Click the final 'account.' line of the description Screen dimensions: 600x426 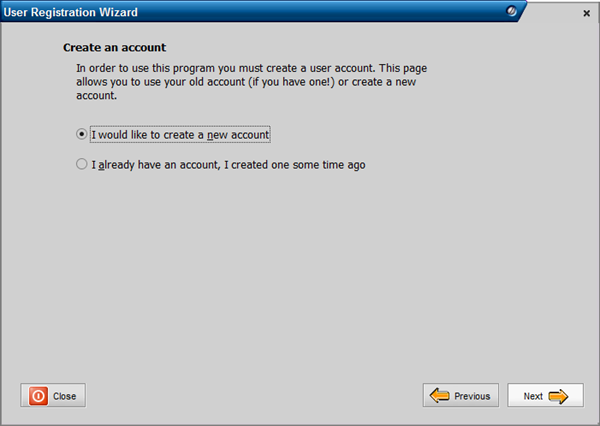click(x=97, y=97)
